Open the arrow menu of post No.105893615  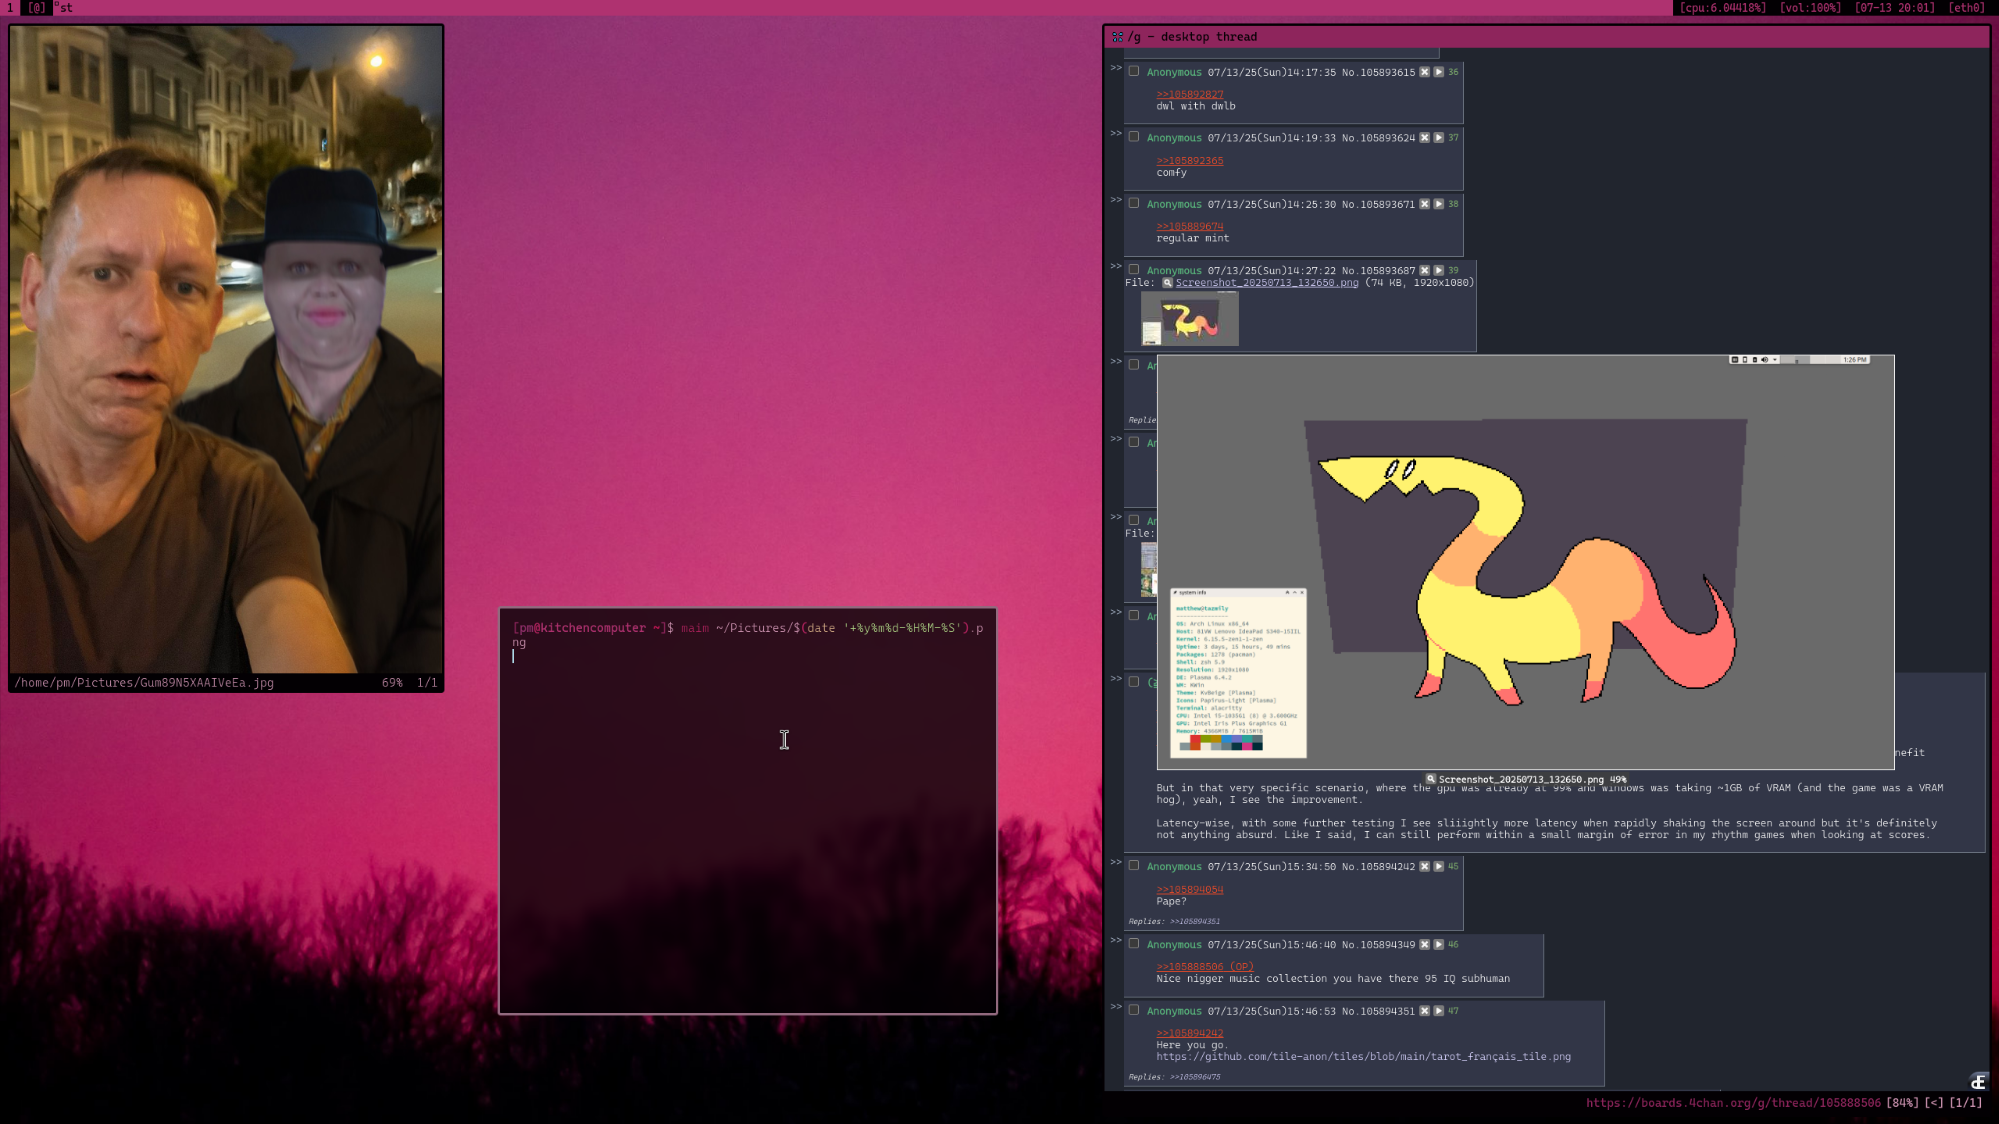pos(1438,72)
